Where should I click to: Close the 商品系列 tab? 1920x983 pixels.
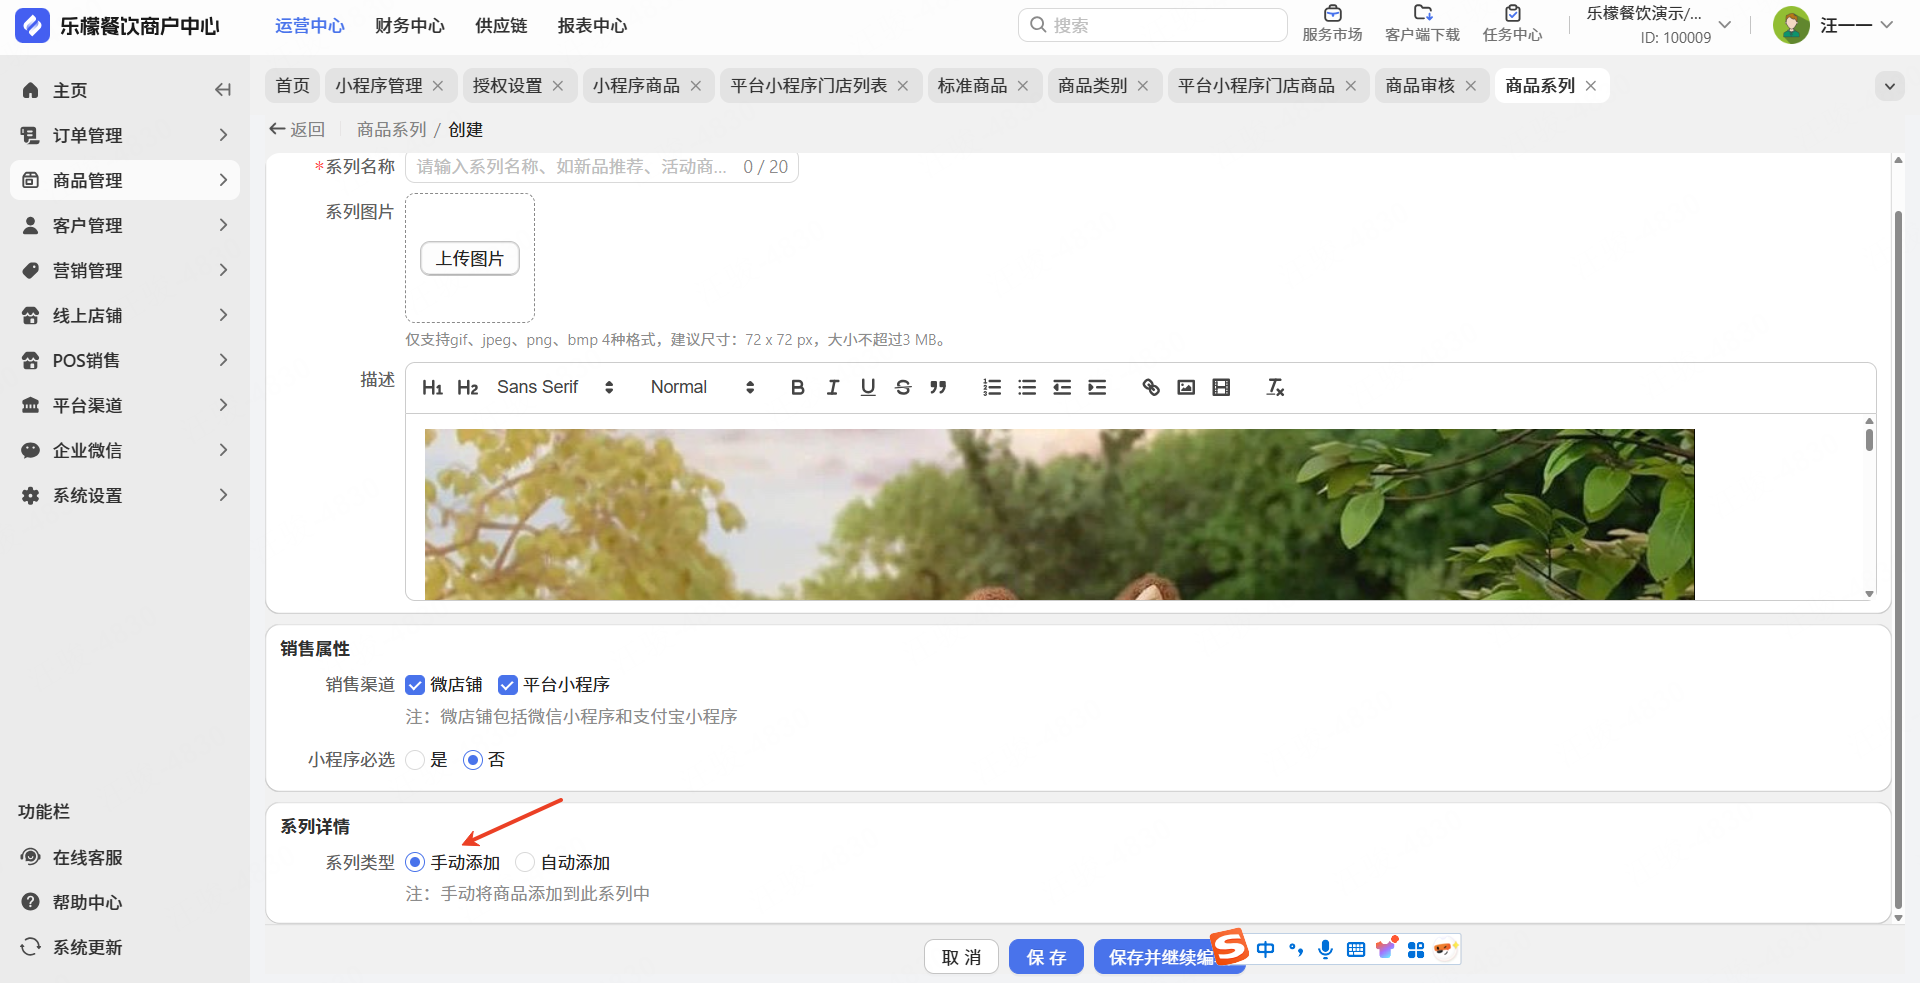(x=1591, y=86)
